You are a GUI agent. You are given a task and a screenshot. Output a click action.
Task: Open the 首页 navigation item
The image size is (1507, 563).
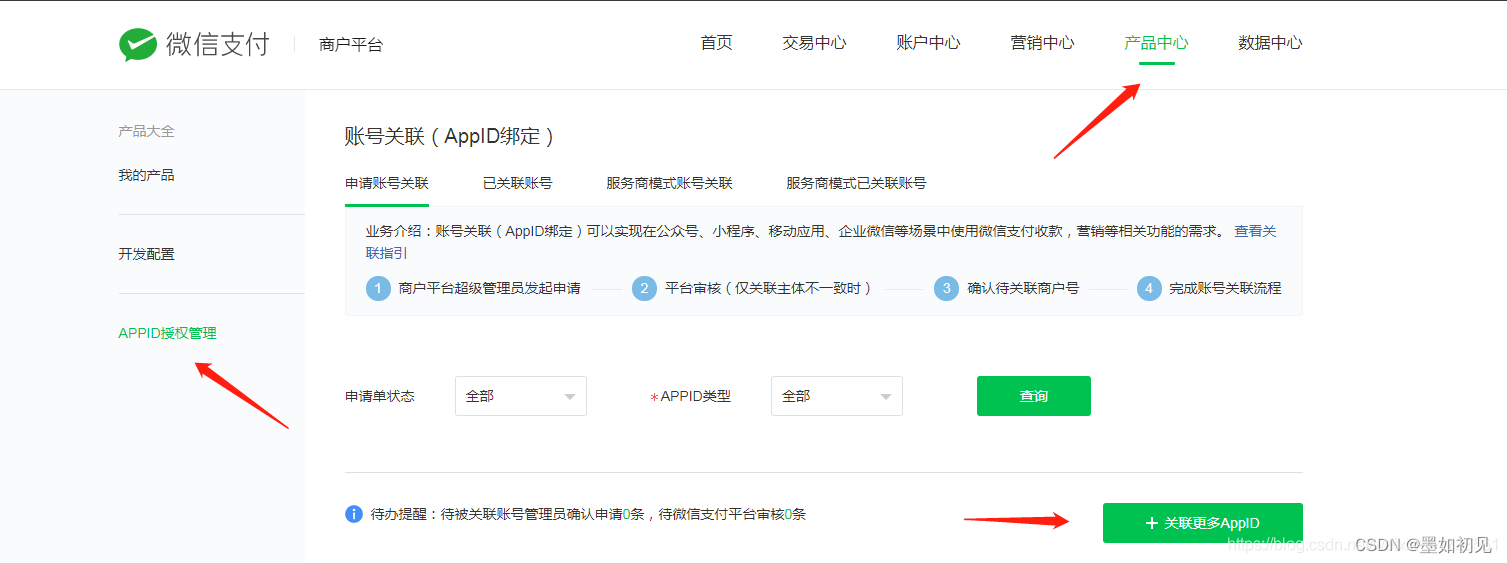coord(716,43)
